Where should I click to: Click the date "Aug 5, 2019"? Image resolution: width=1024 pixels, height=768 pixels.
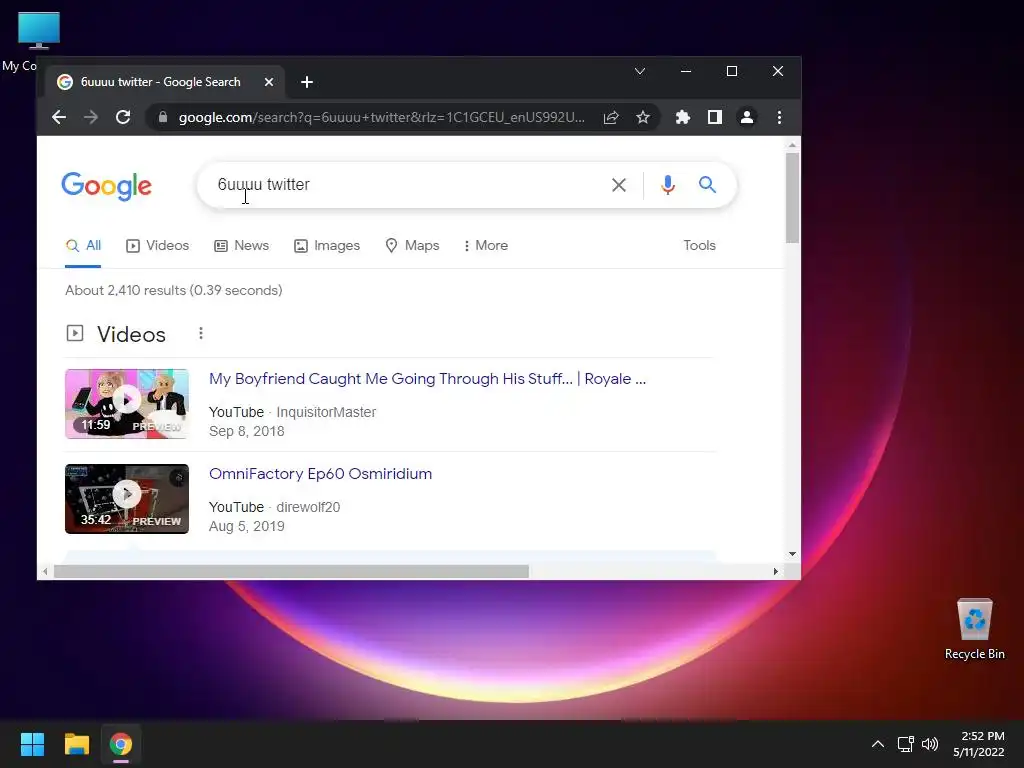coord(246,526)
